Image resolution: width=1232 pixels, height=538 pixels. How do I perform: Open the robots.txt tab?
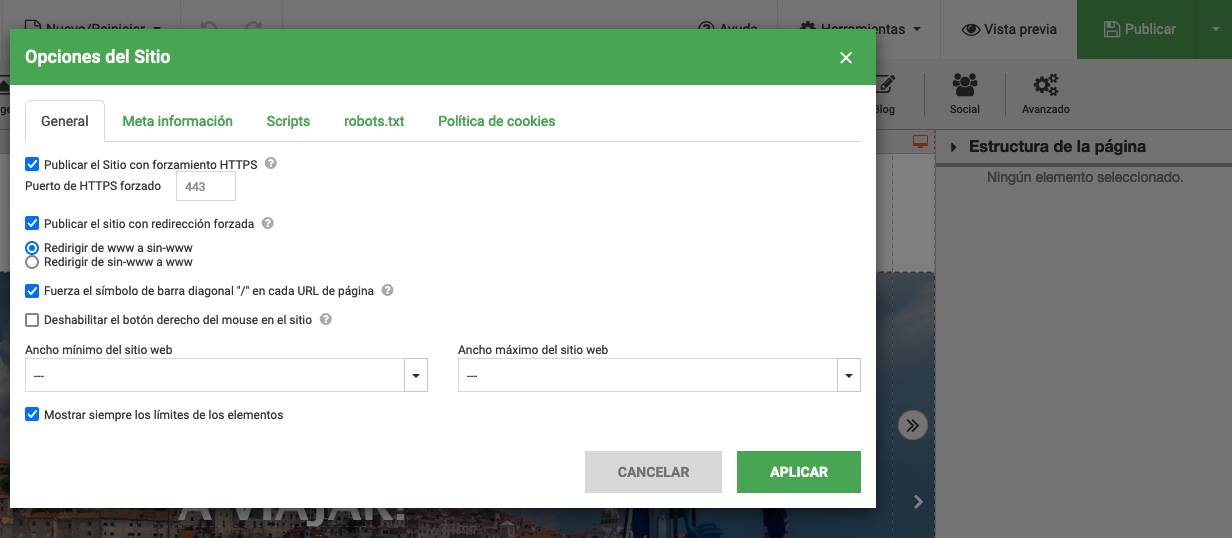point(374,121)
